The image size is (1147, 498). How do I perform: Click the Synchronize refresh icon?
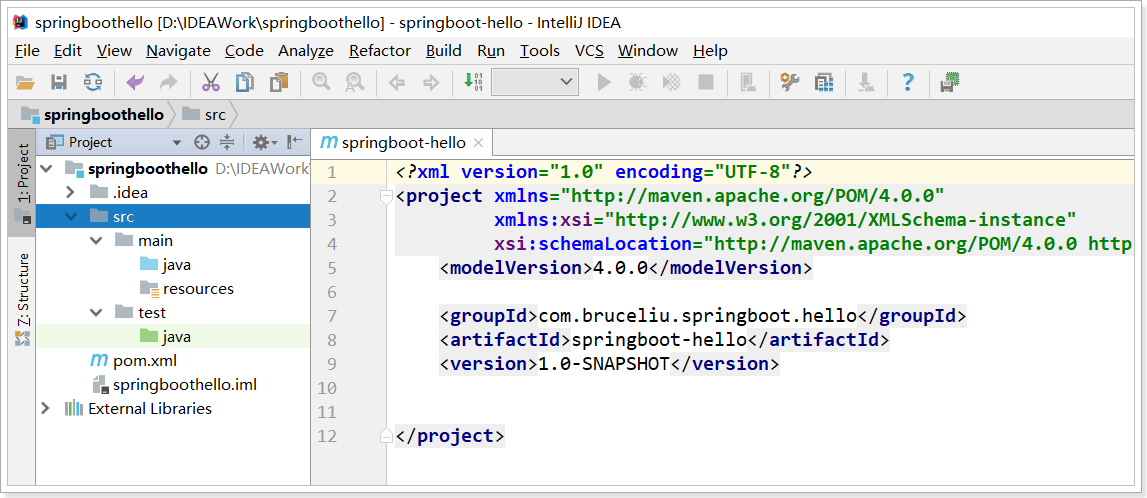[x=93, y=82]
